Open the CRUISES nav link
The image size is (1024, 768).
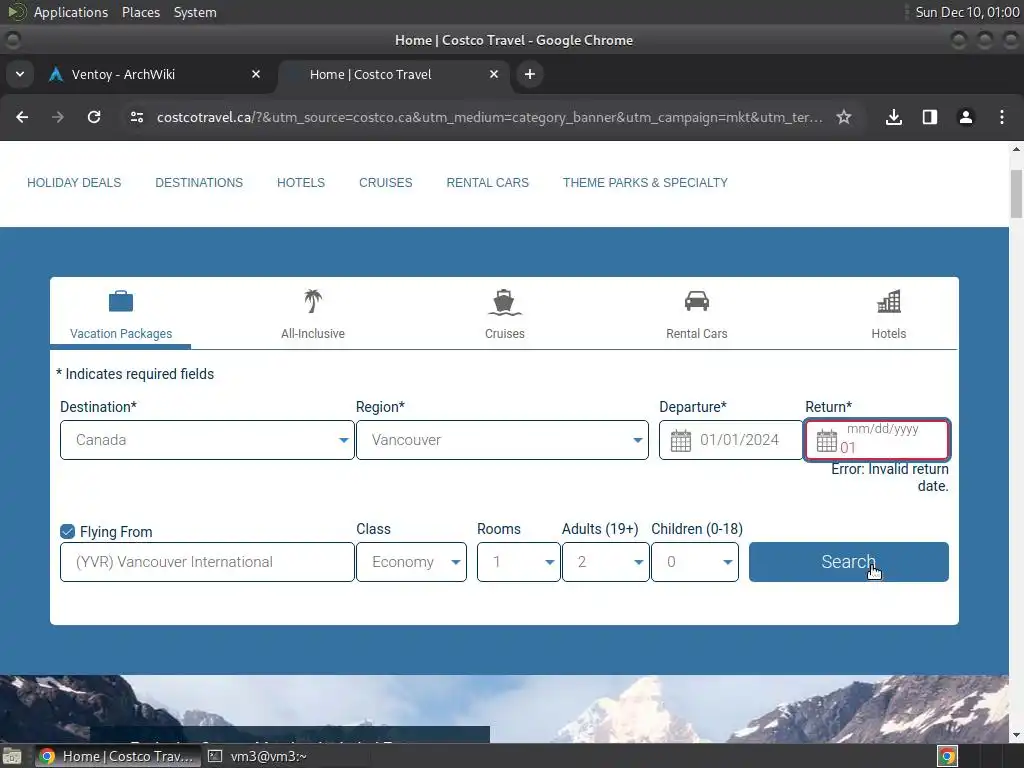[385, 183]
